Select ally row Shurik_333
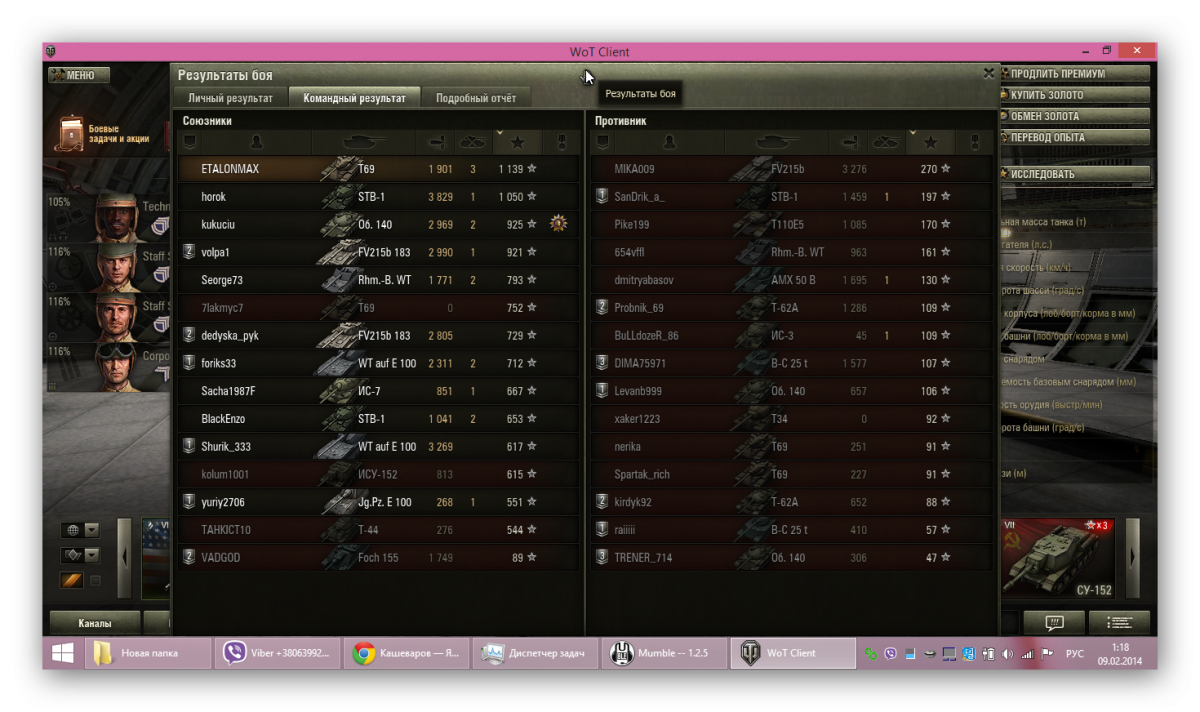Image resolution: width=1200 pixels, height=712 pixels. tap(379, 447)
